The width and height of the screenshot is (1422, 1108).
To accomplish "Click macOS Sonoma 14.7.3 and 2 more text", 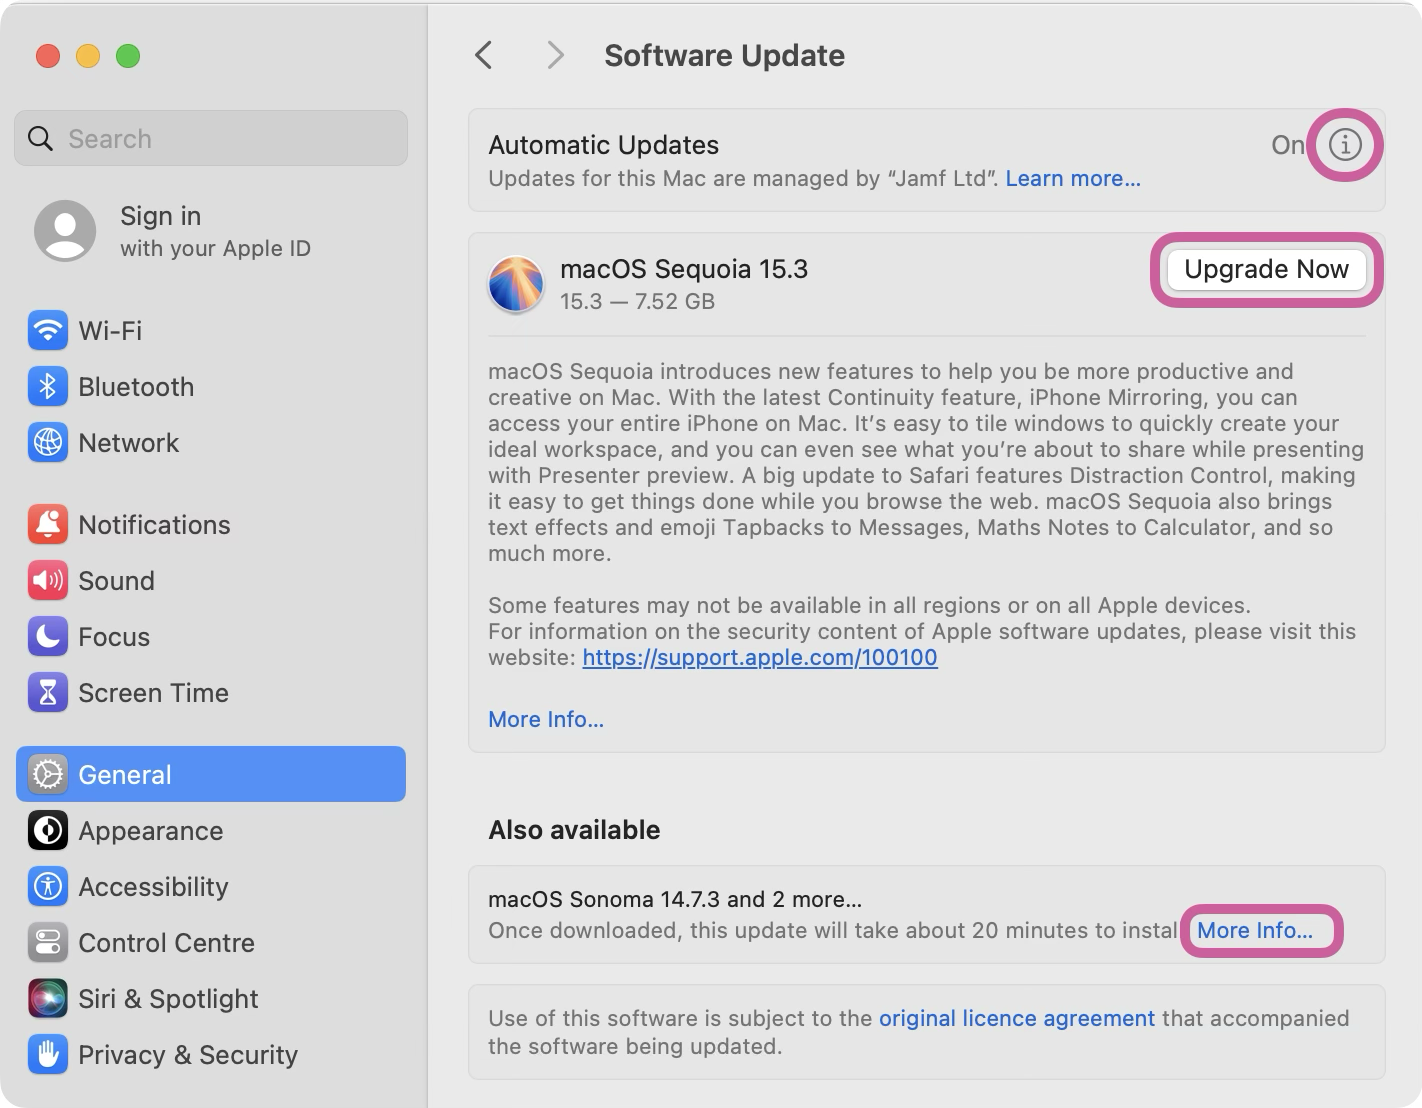I will click(675, 899).
